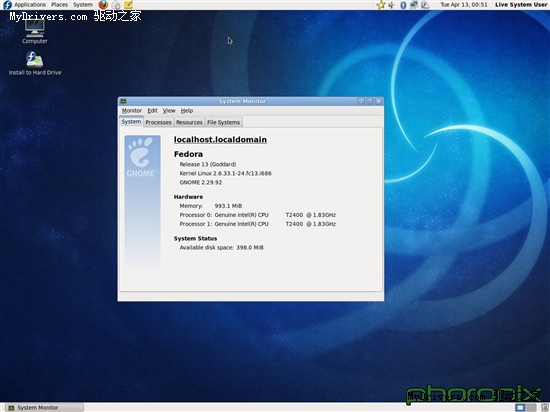
Task: Click the Kernel Linux 2.6.33.1-24.fc13.i686 line
Action: (x=226, y=173)
